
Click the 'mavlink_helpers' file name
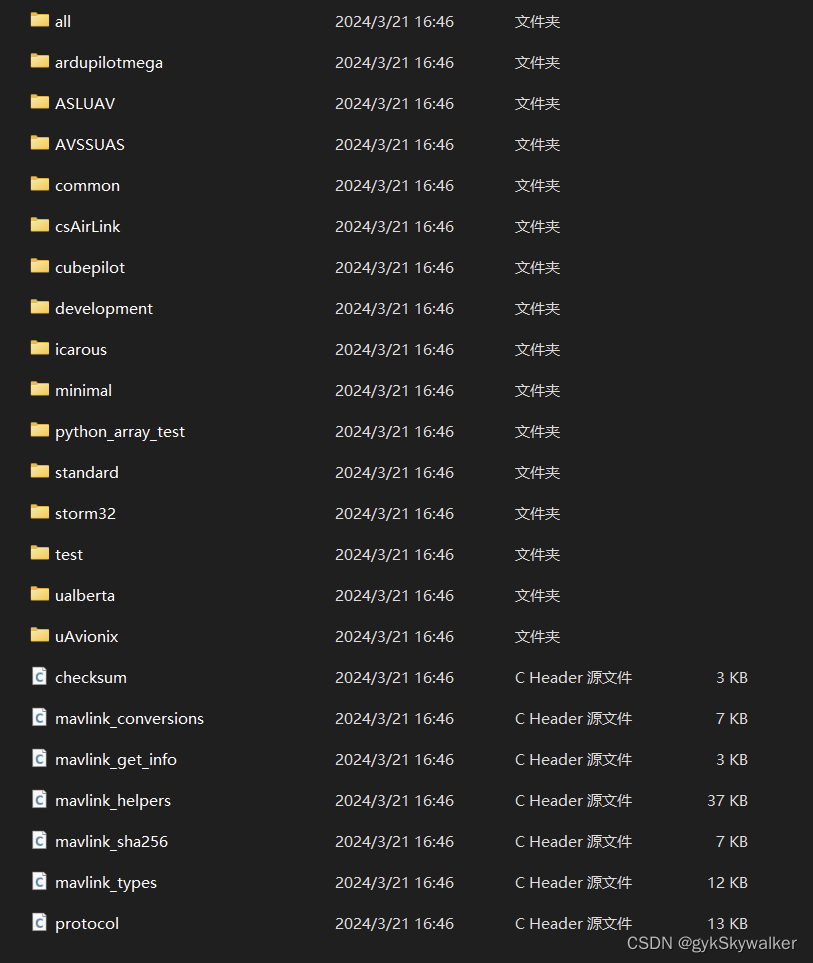pos(113,802)
